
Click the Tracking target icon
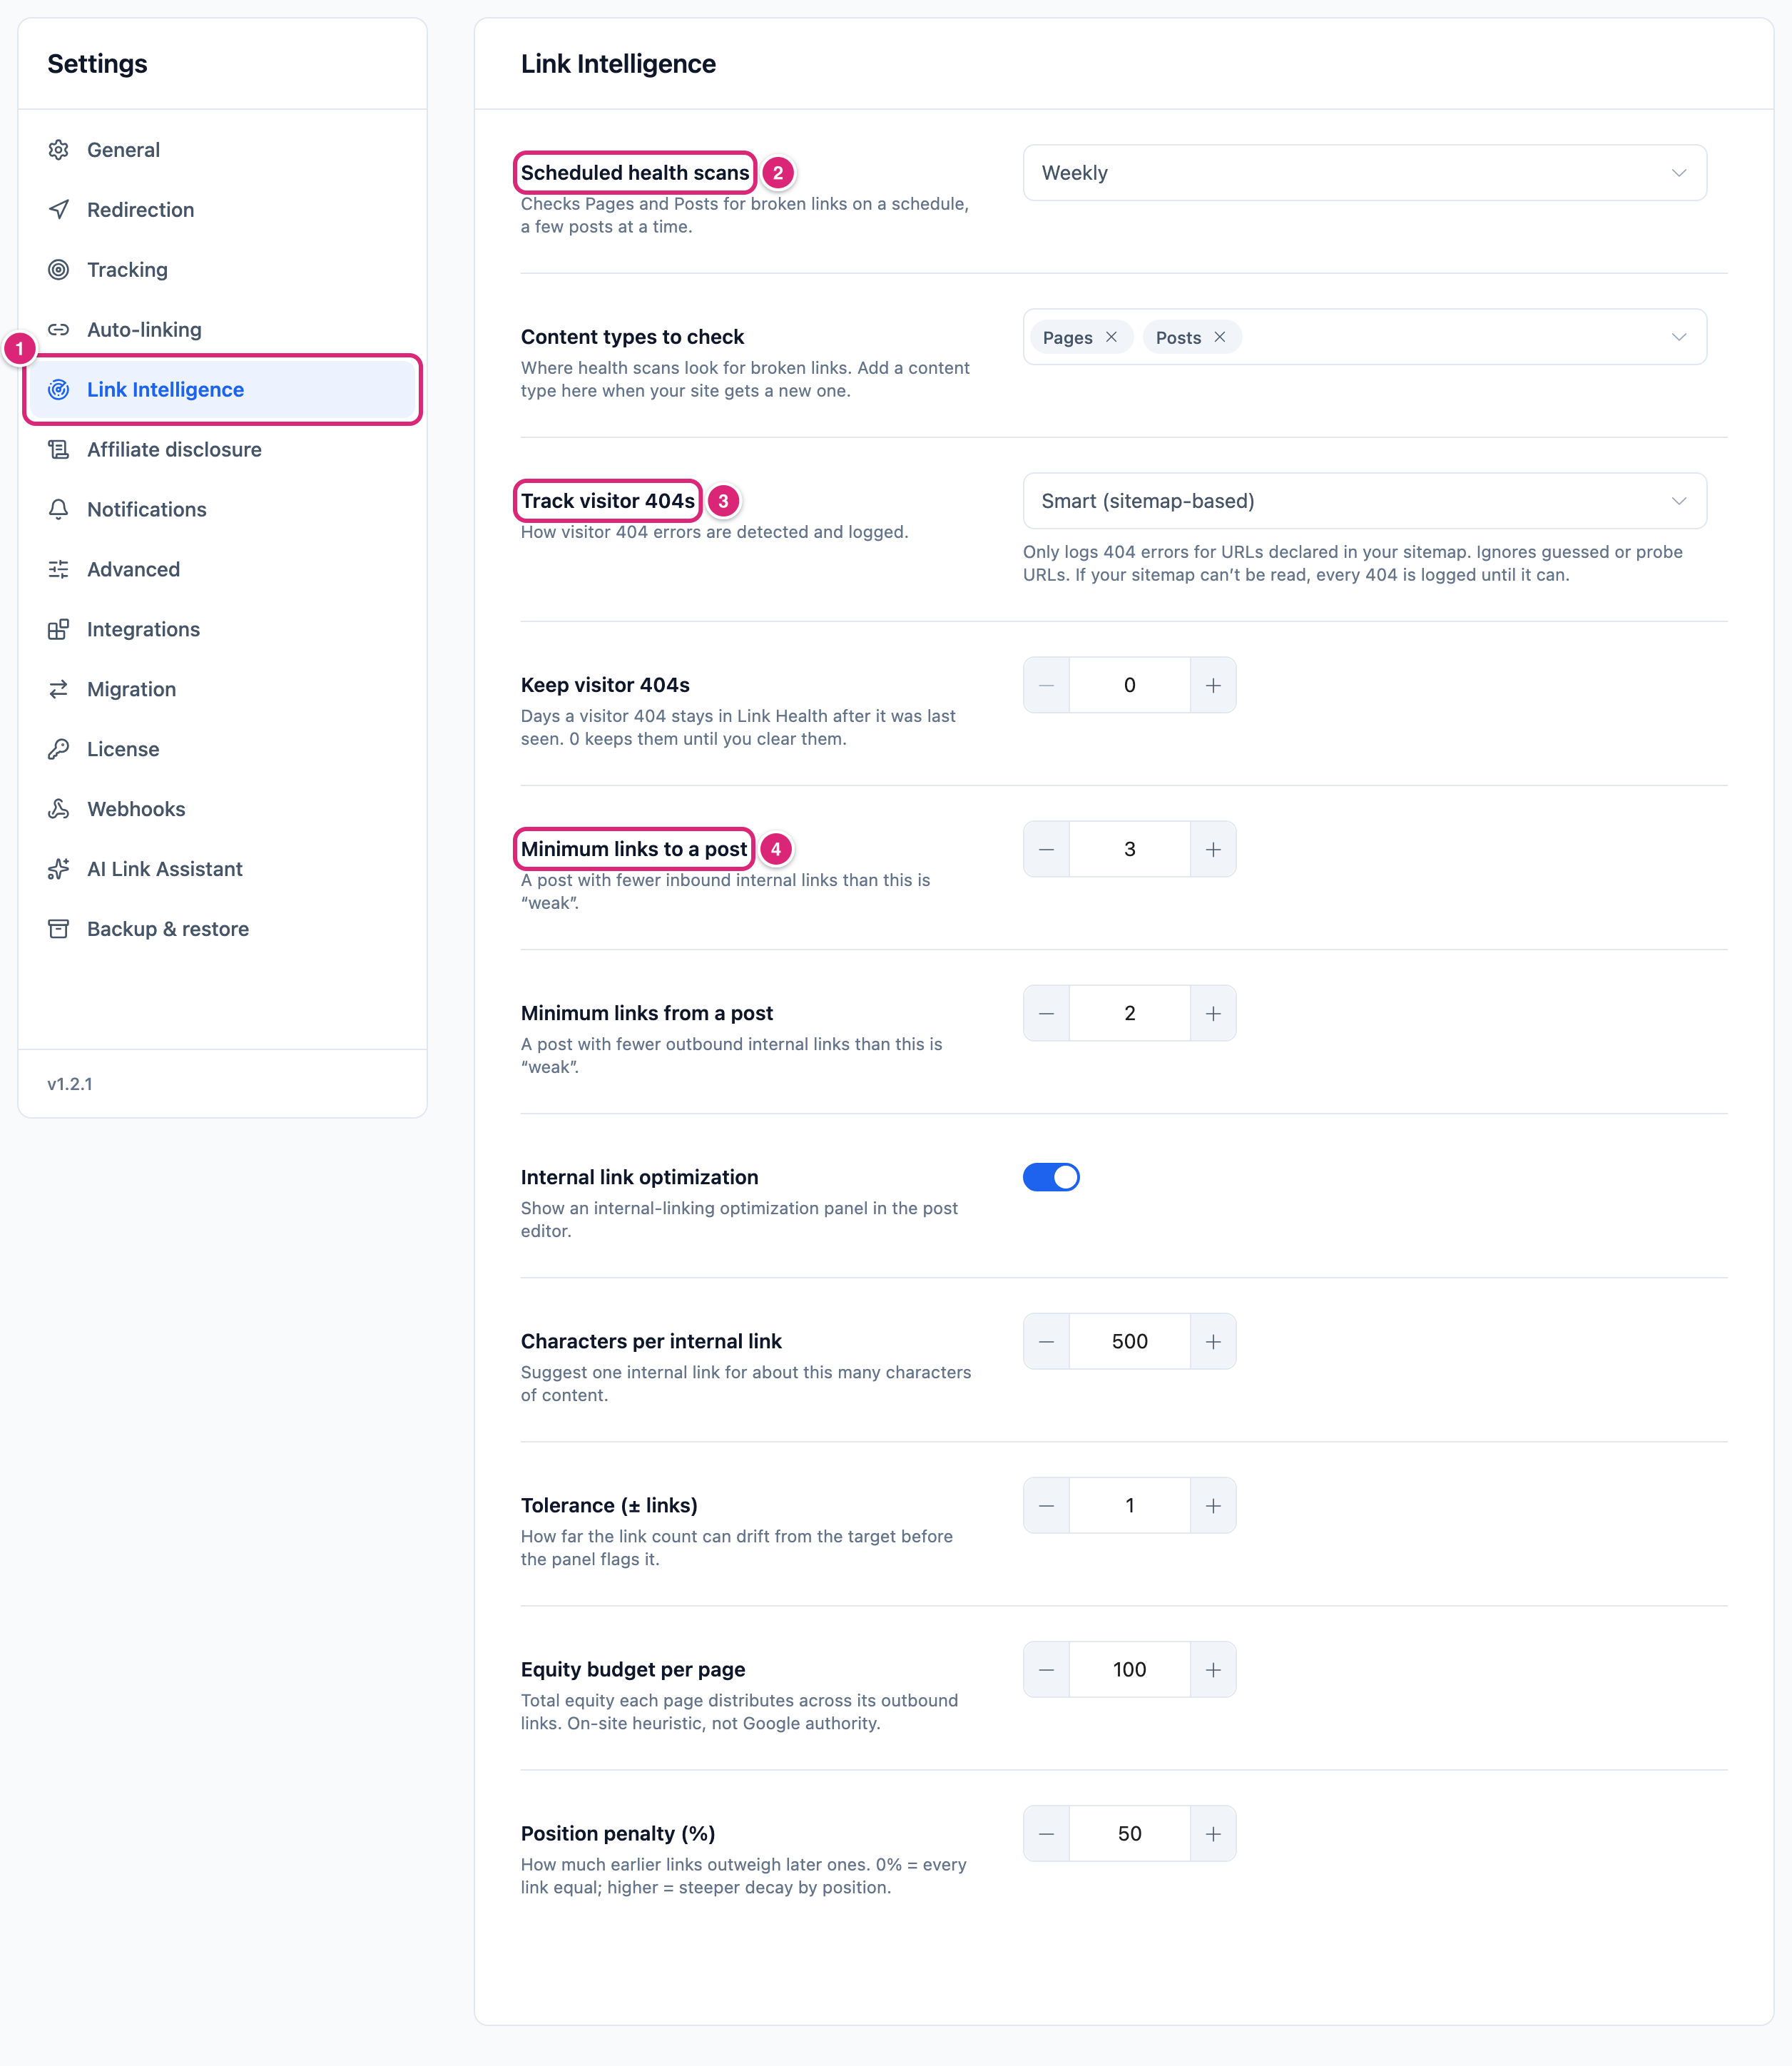tap(59, 270)
